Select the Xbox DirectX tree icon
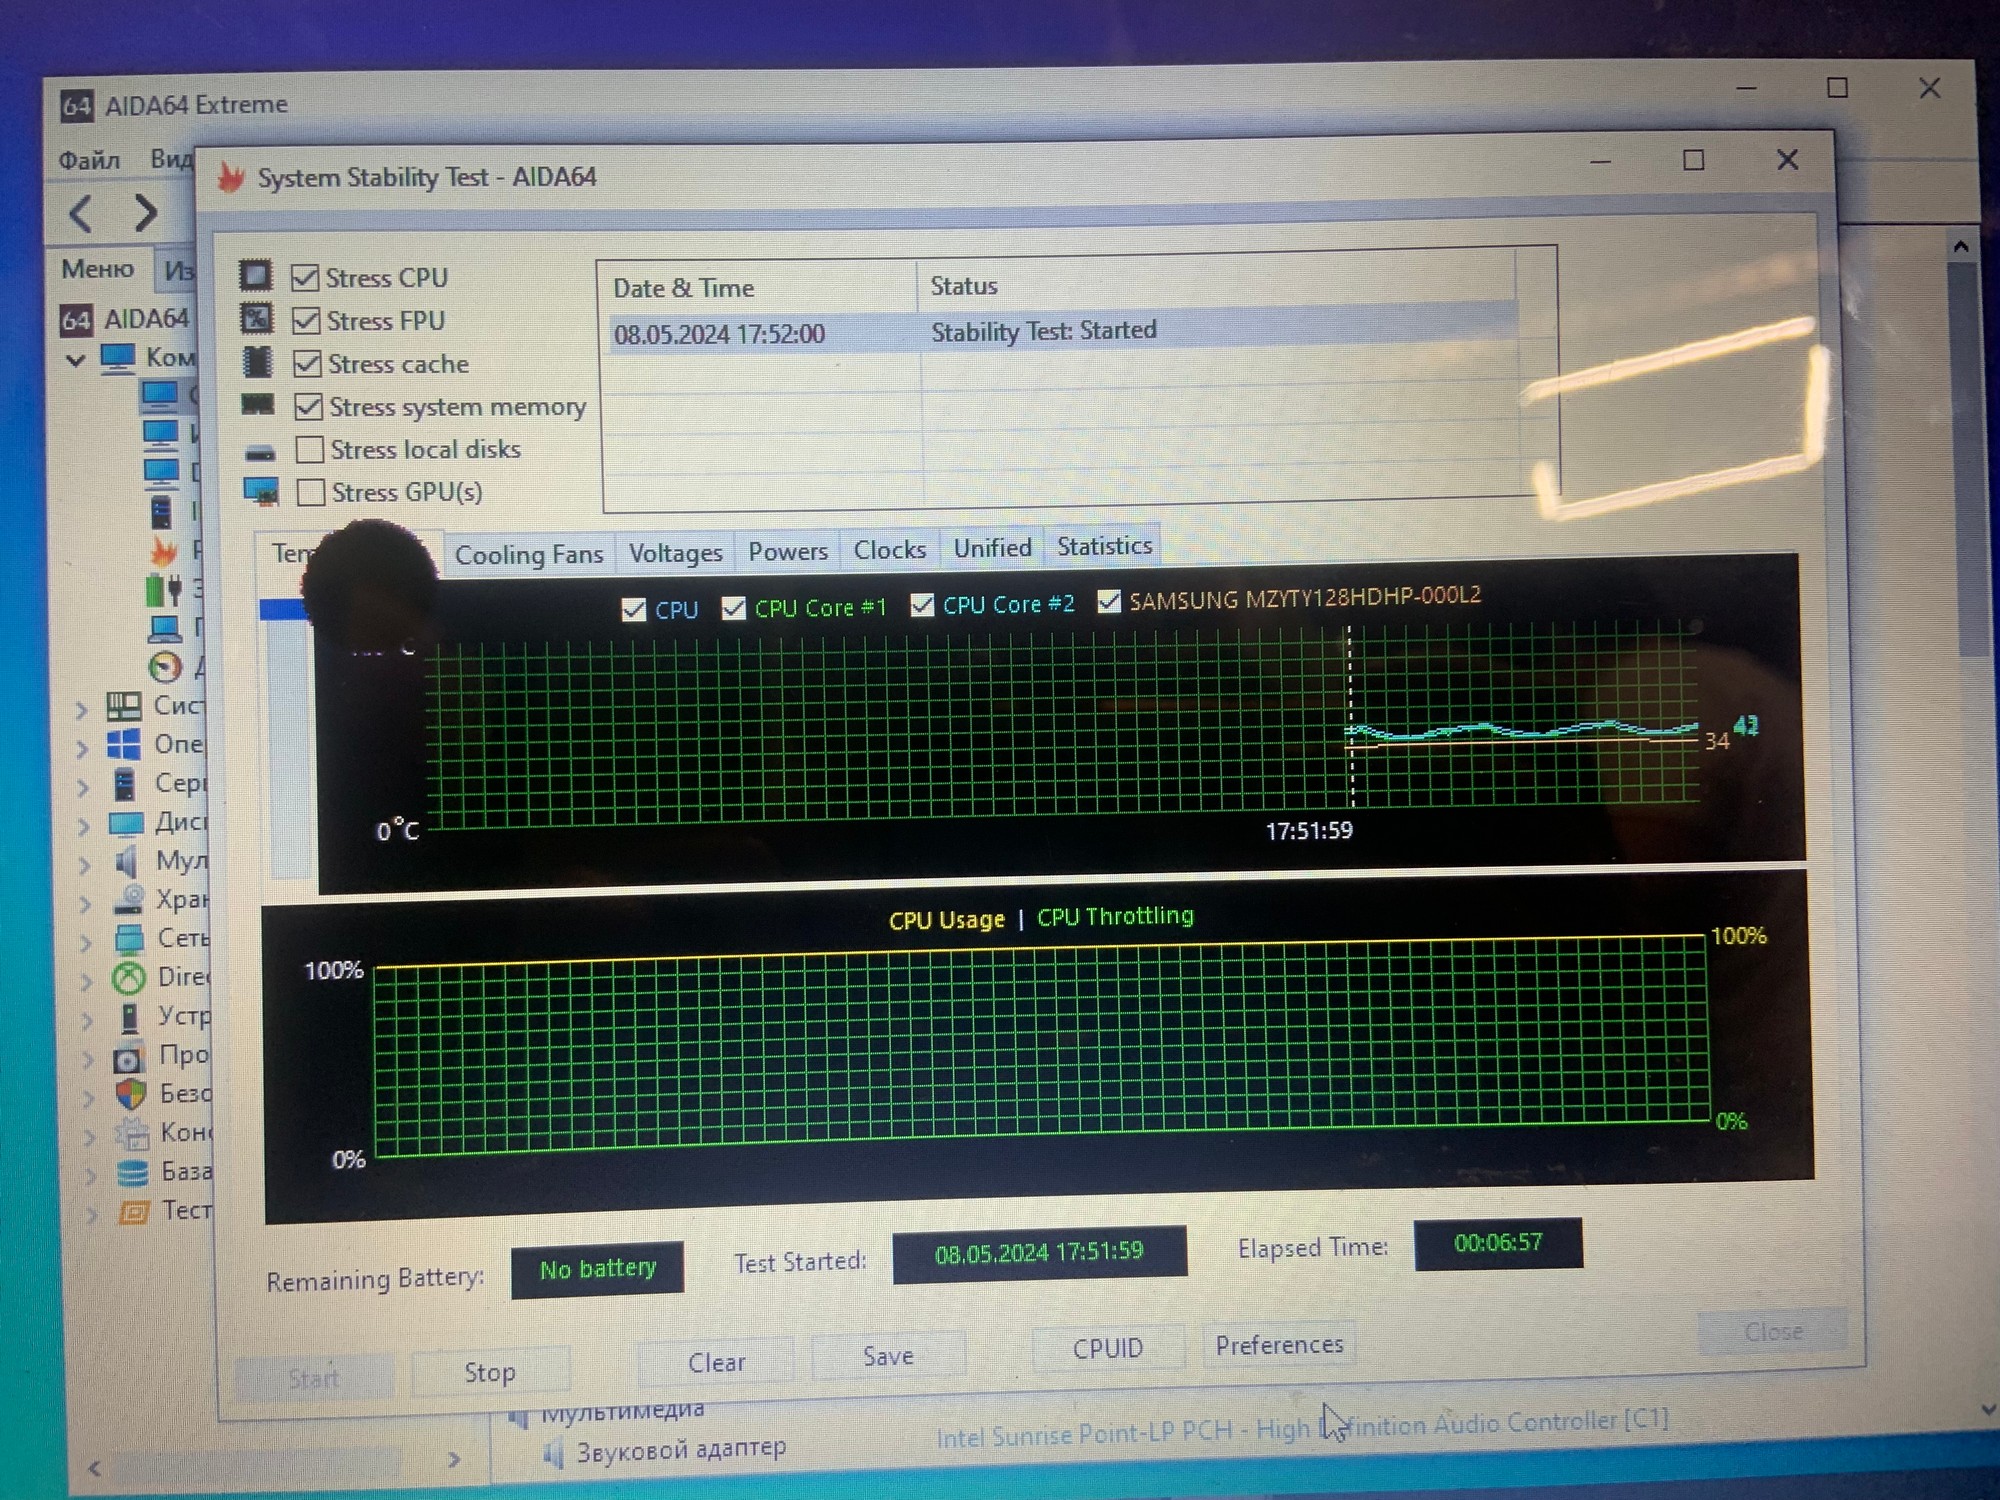Screen dimensions: 2000x1500 click(129, 977)
